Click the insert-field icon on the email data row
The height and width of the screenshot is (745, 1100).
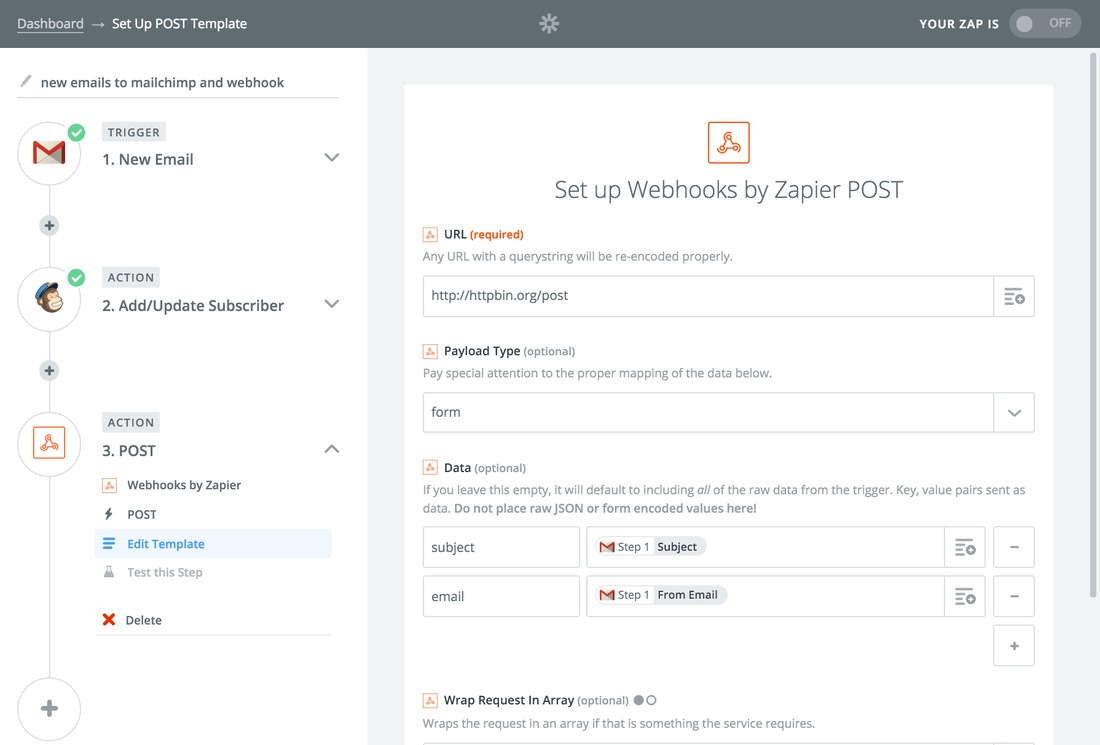[x=964, y=596]
